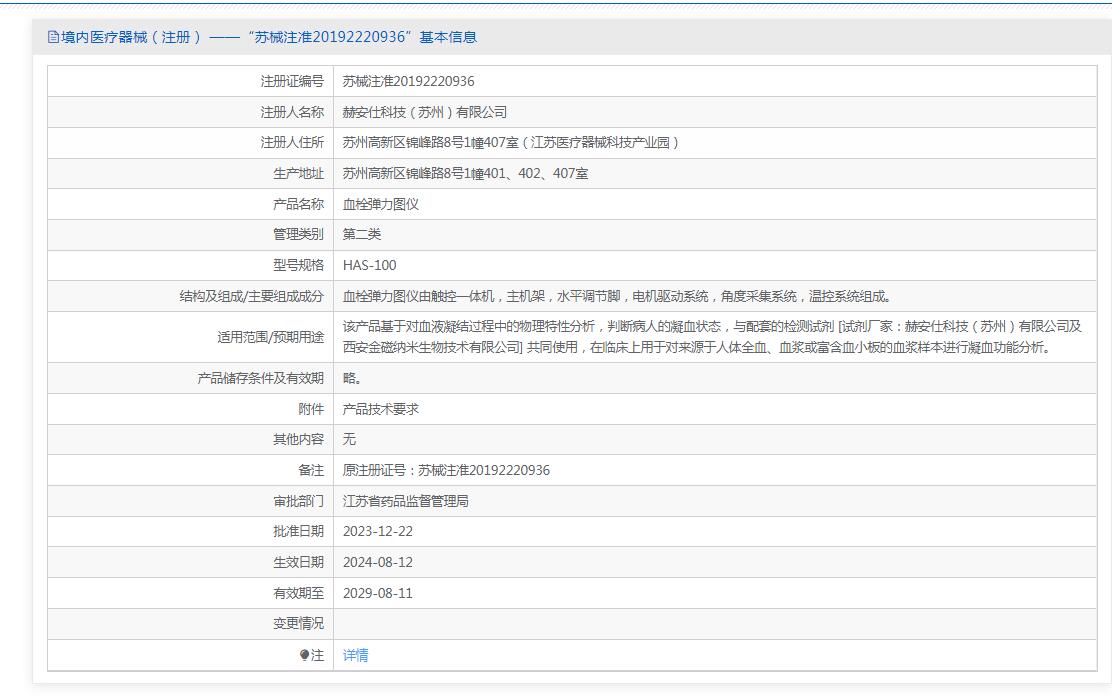The width and height of the screenshot is (1112, 700).
Task: Select the 注册证编号 value 苏械注准20192220936
Action: [x=408, y=81]
